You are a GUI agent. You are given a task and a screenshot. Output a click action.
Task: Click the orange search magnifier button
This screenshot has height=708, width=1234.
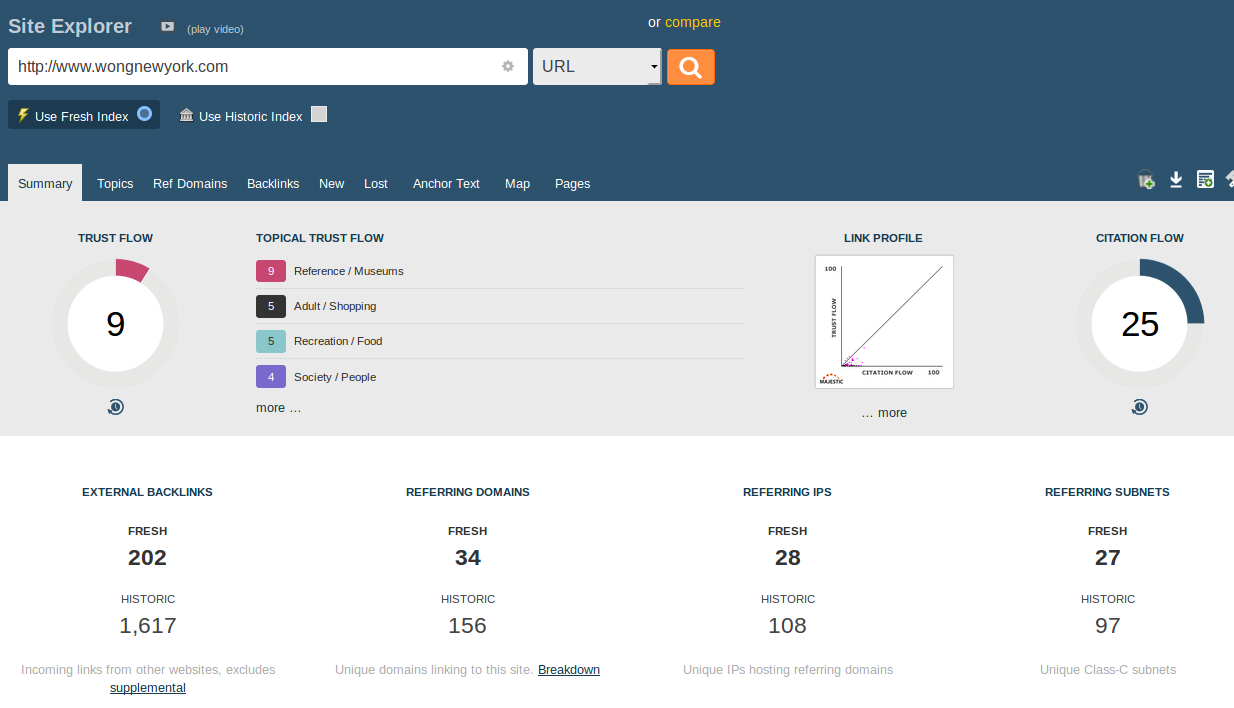point(690,67)
